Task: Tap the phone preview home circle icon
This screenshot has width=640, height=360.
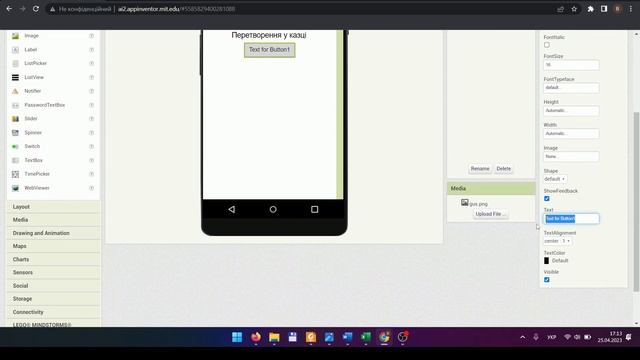Action: pyautogui.click(x=273, y=209)
